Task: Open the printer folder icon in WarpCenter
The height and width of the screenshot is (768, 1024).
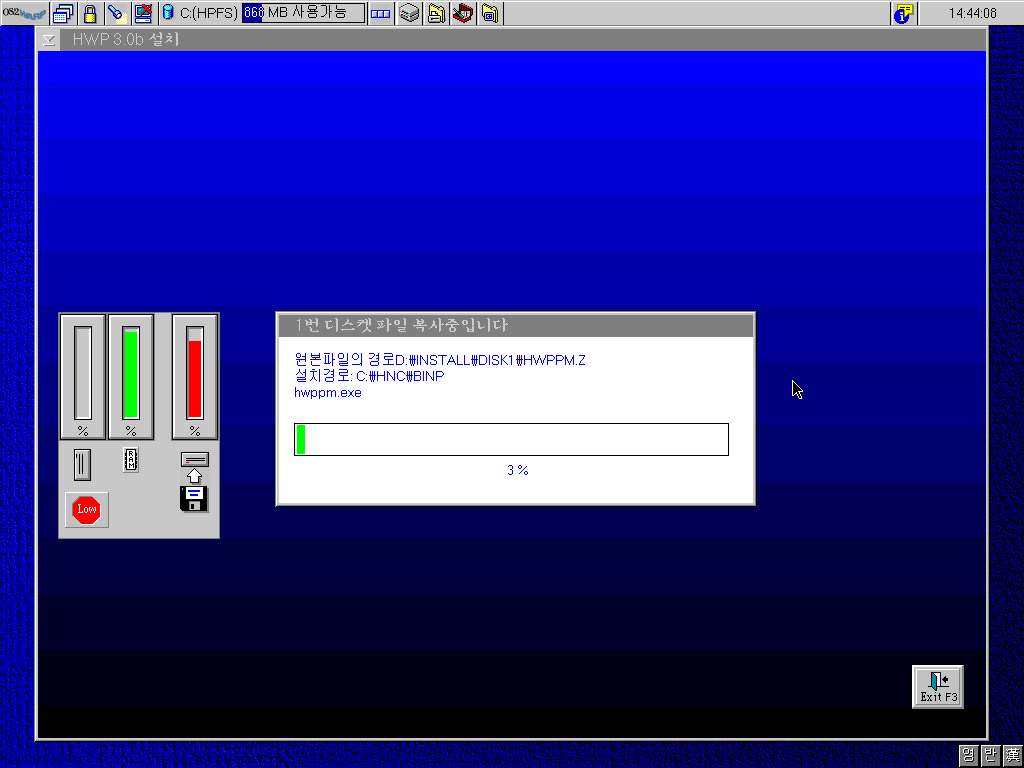Action: tap(436, 13)
